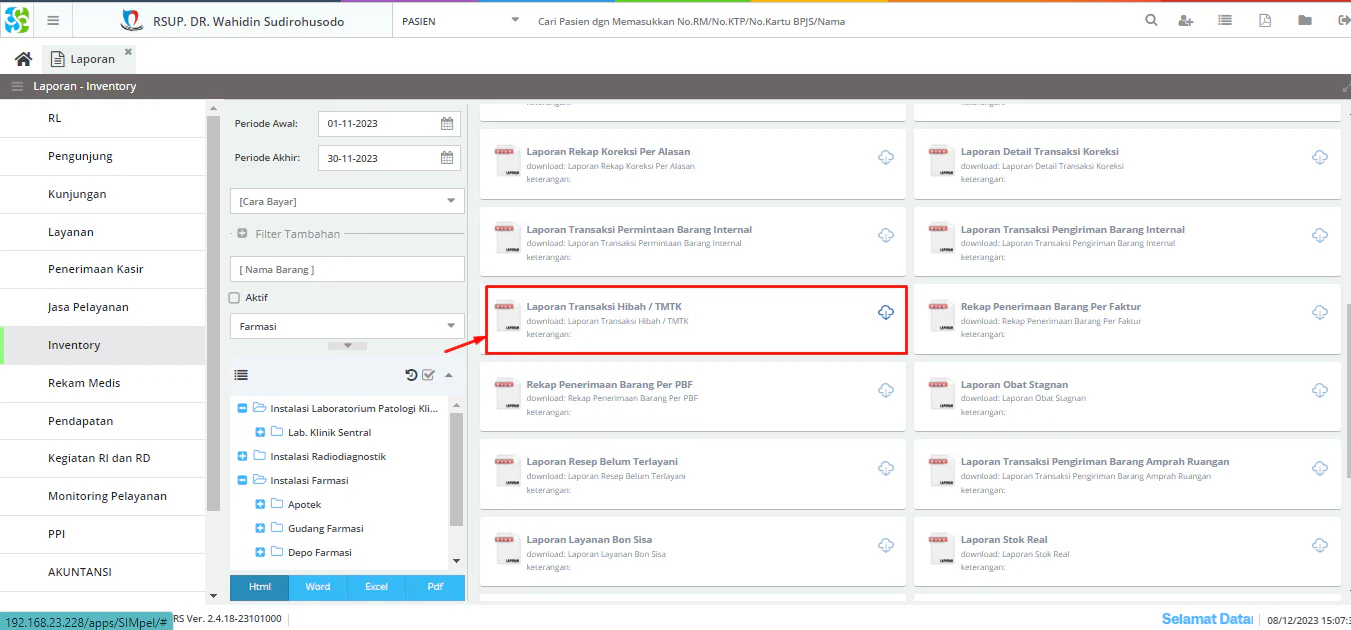This screenshot has width=1351, height=630.
Task: Download Laporan Transaksi Pengiriman Barang Internal
Action: point(1319,235)
